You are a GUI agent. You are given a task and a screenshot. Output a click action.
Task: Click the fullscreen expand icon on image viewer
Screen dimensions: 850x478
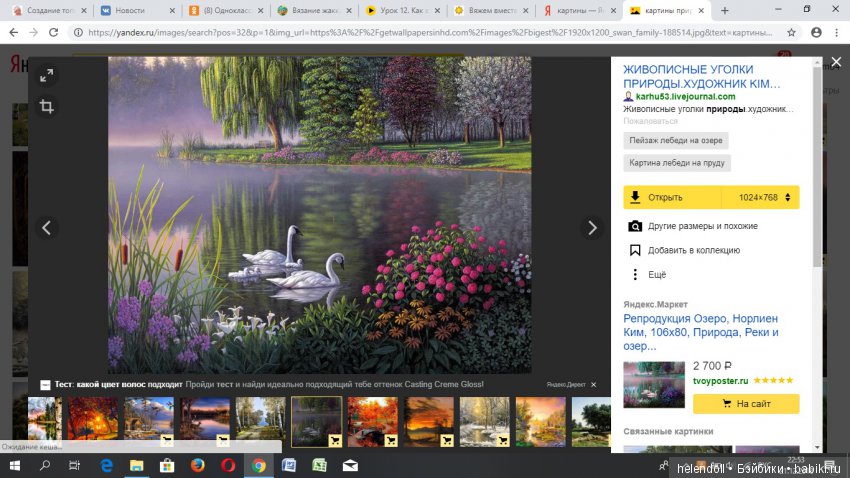47,76
